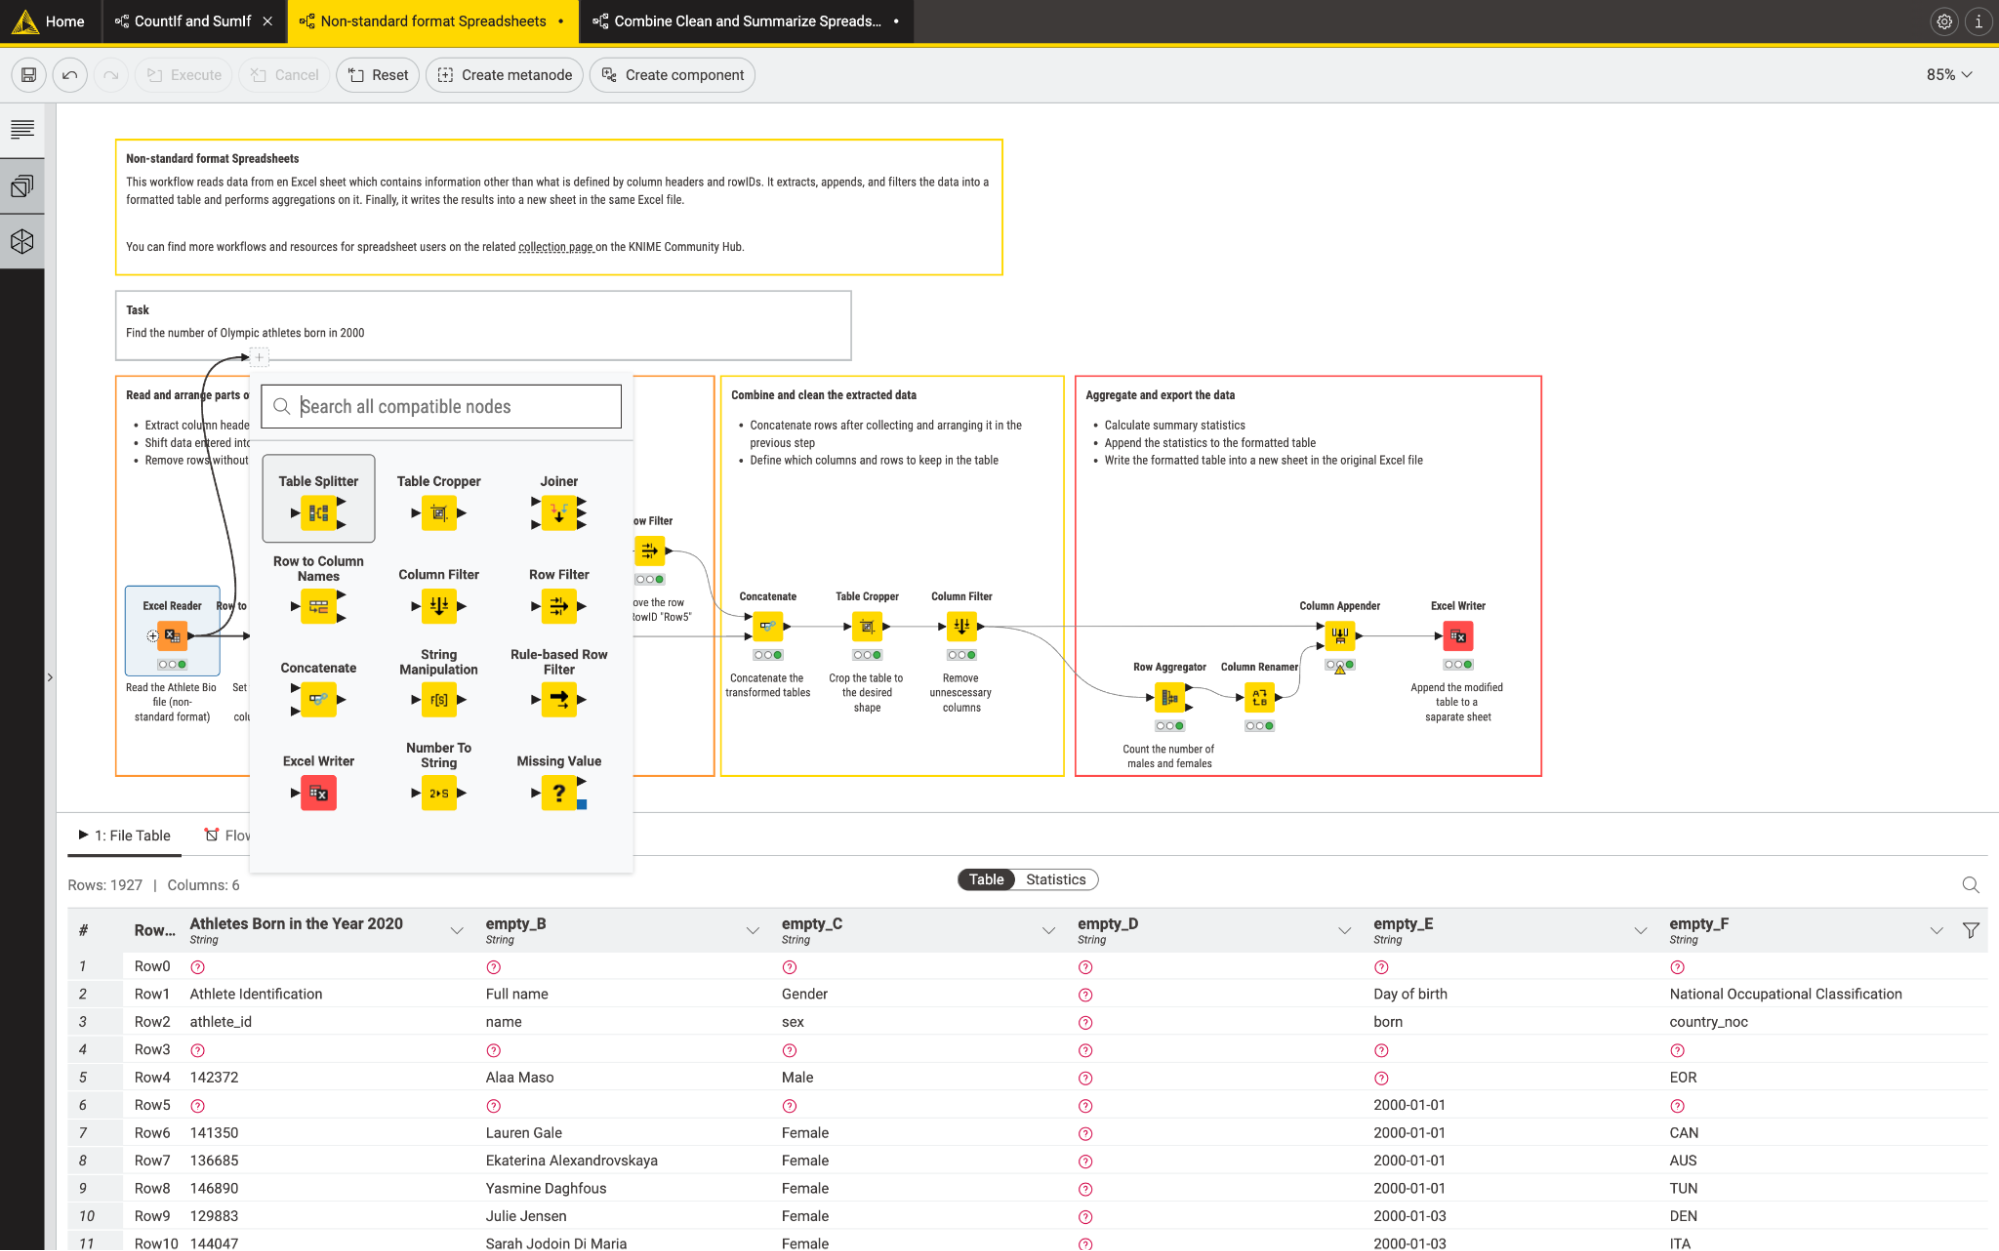Screen dimensions: 1999x1251
Task: Click the table search magnifier icon
Action: pos(1970,884)
